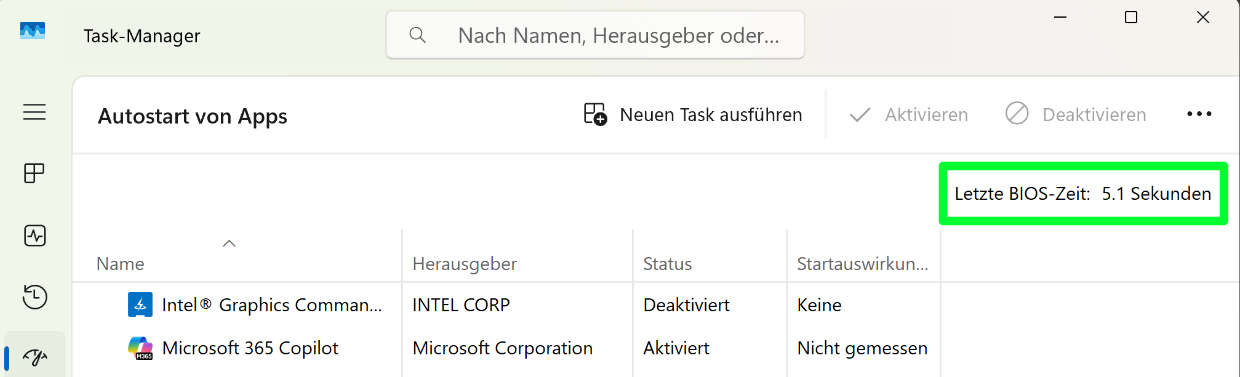Image resolution: width=1240 pixels, height=377 pixels.
Task: Open the App history icon in sidebar
Action: (x=35, y=297)
